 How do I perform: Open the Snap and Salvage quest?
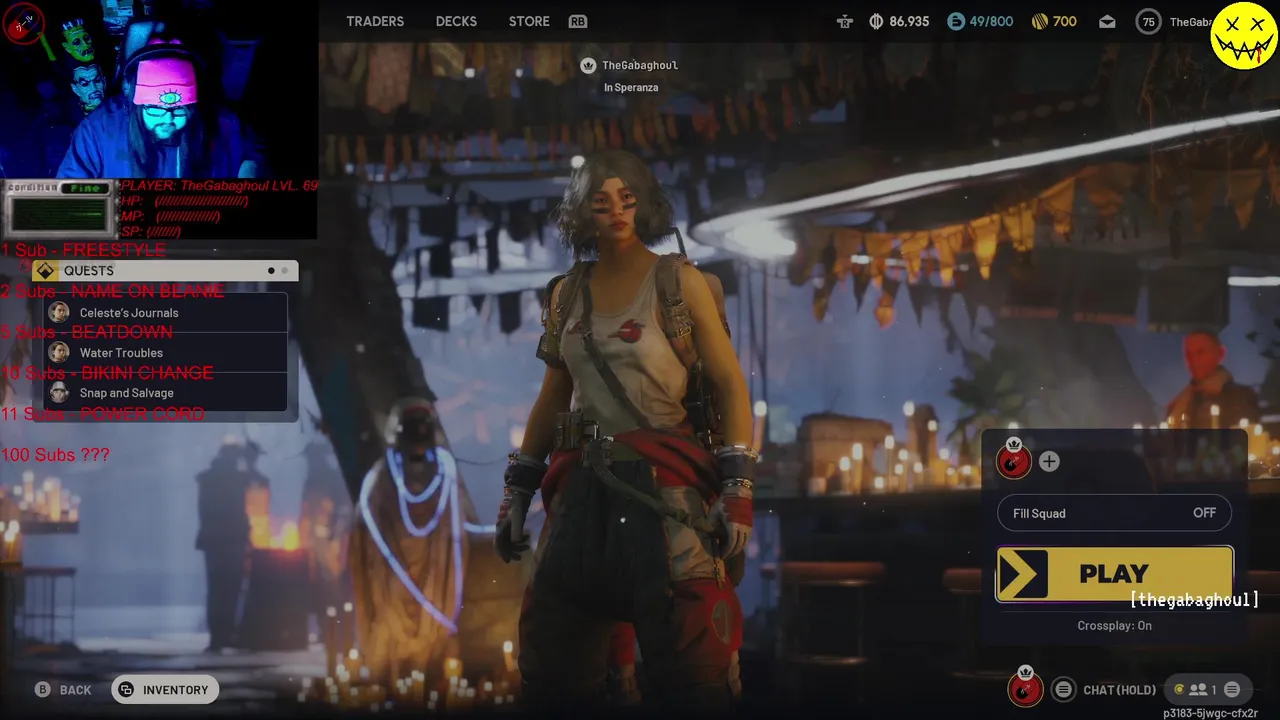[167, 393]
